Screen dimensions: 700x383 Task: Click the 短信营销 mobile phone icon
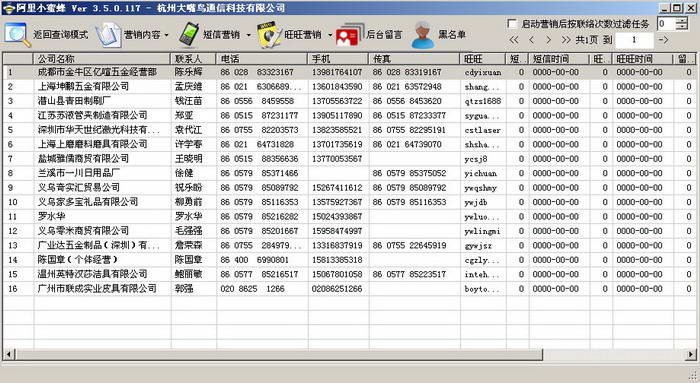[x=189, y=34]
